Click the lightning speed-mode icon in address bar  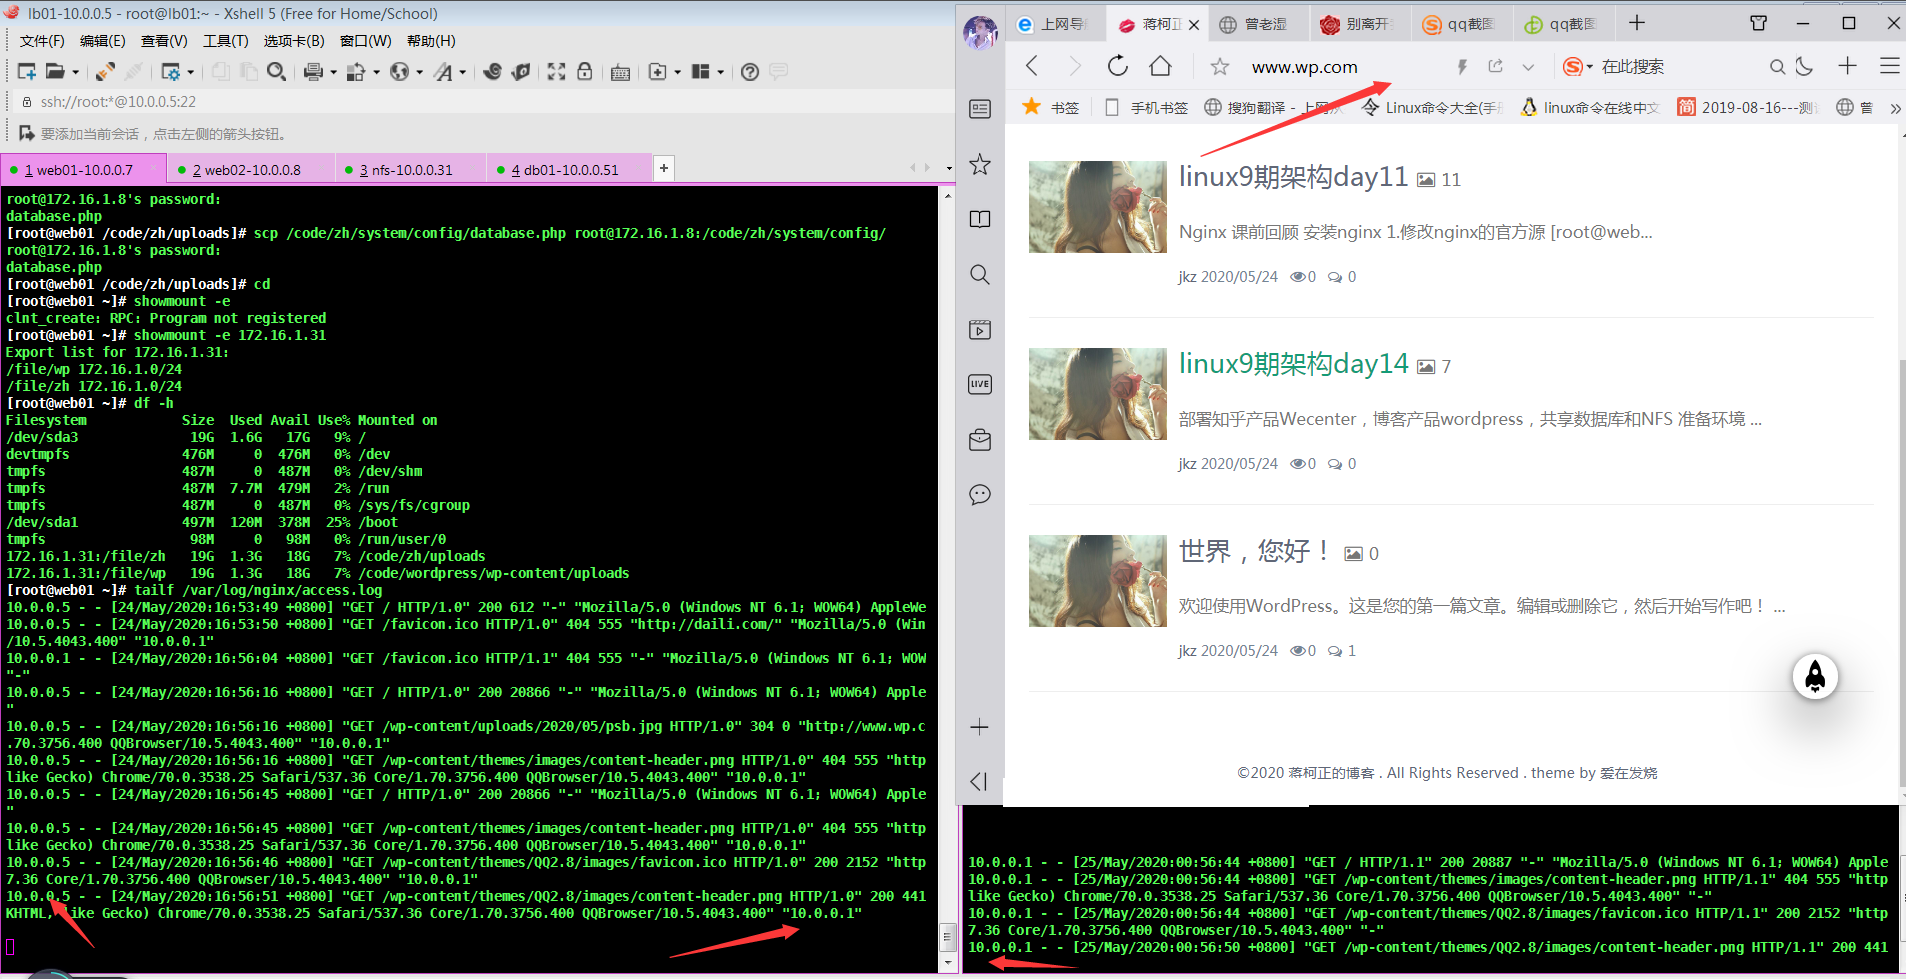1462,66
